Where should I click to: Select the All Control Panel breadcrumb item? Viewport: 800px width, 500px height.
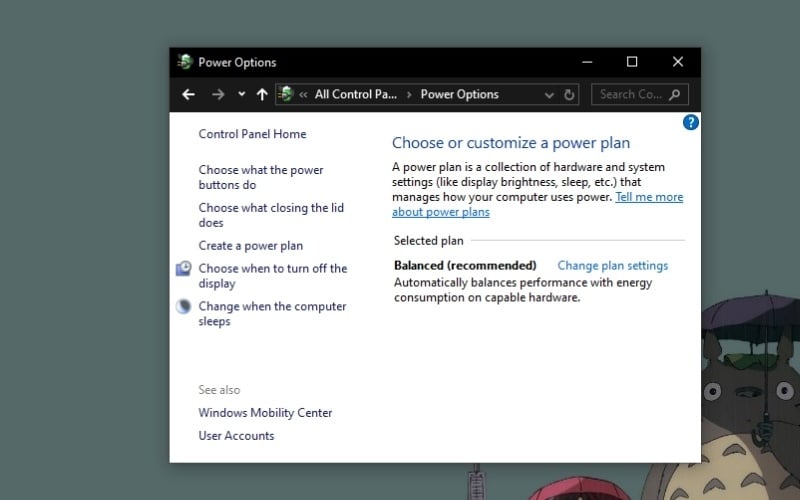coord(355,95)
